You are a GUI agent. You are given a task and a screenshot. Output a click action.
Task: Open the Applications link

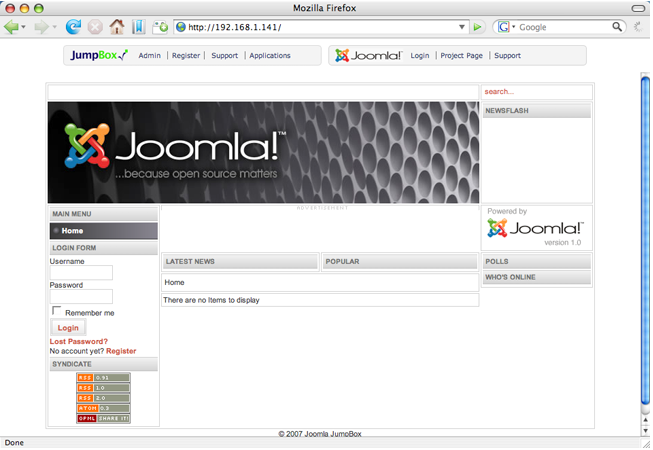pos(270,55)
